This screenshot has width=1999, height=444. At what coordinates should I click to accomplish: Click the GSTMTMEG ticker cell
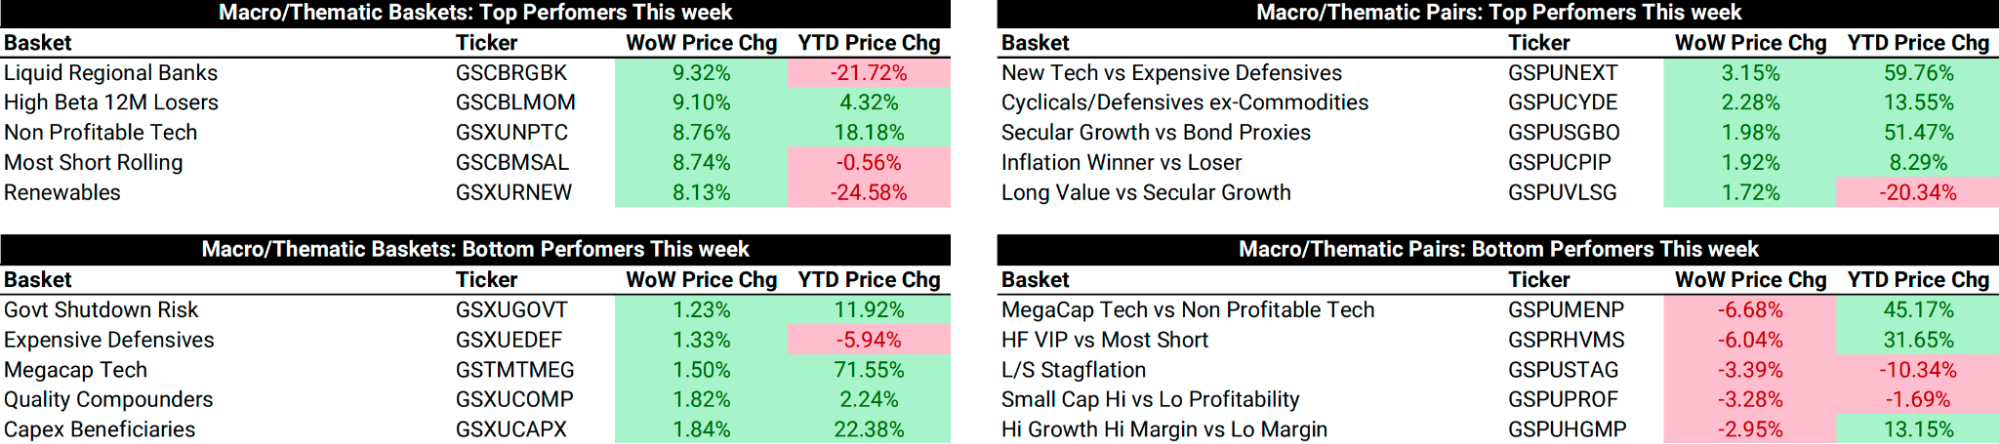(515, 370)
